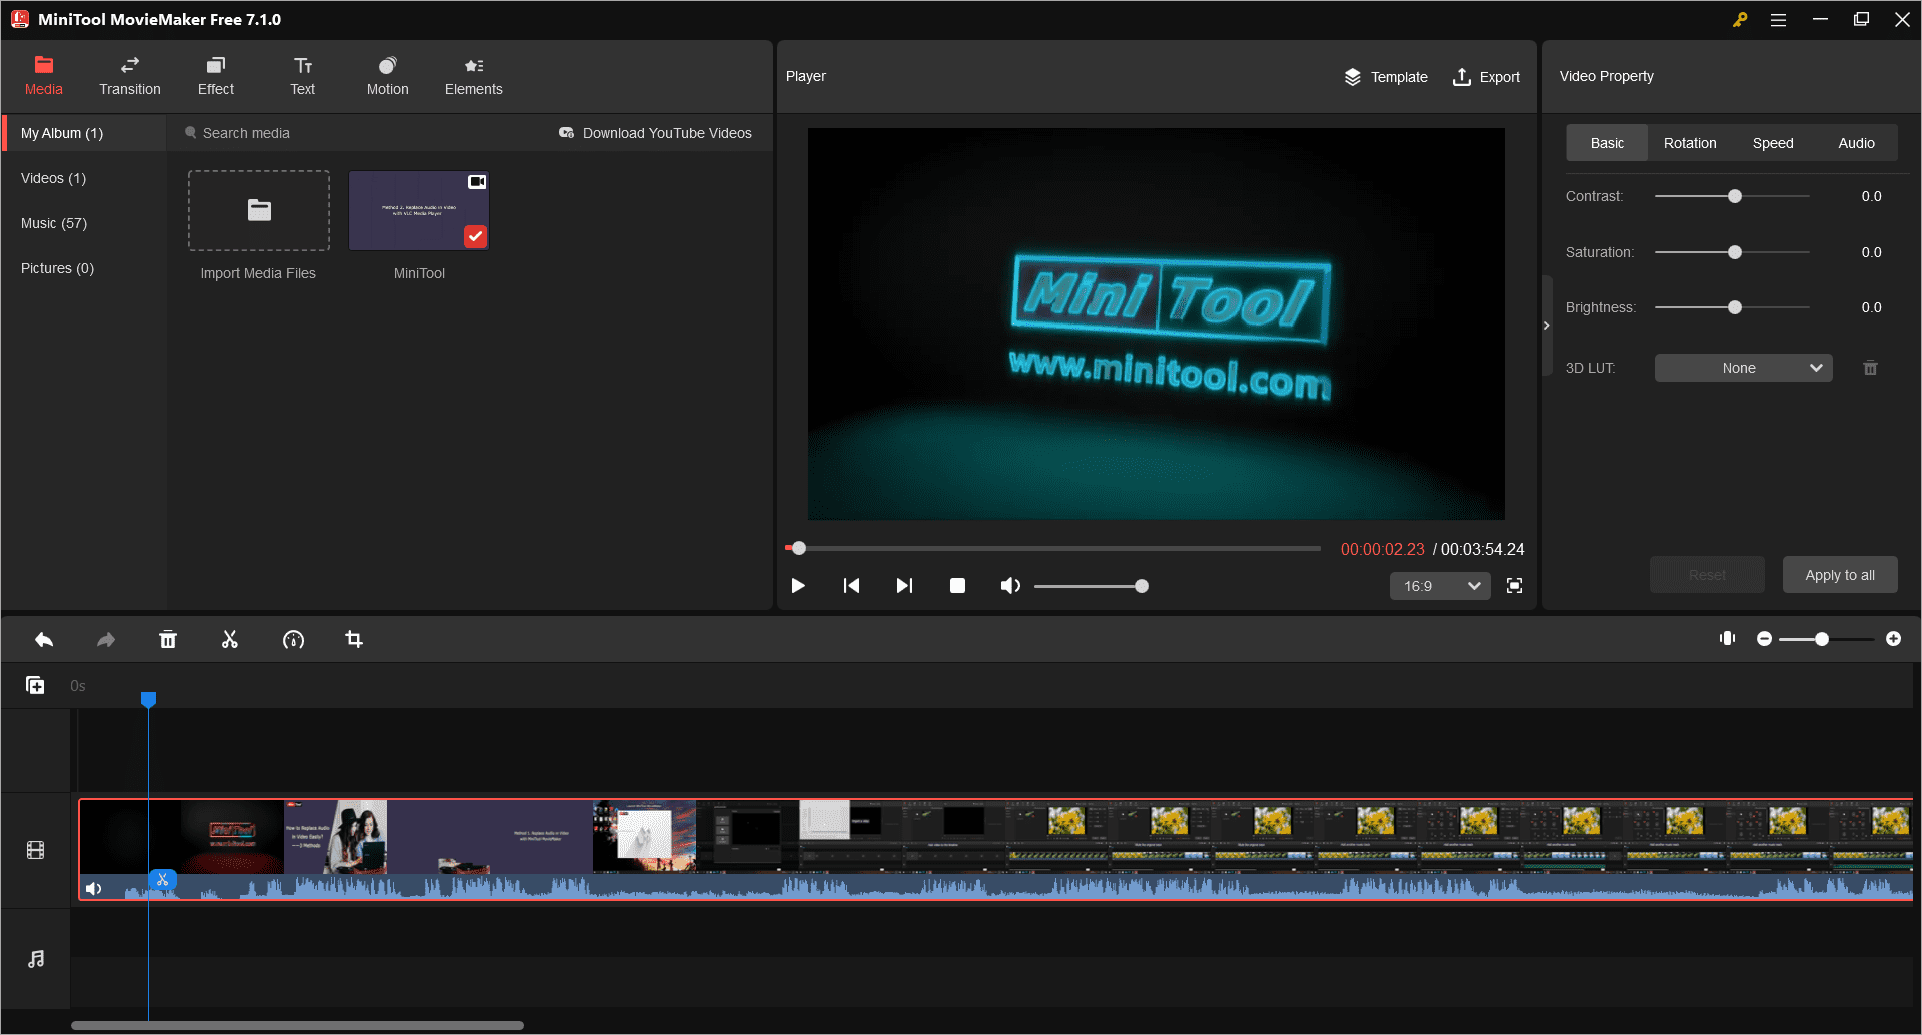Image resolution: width=1922 pixels, height=1035 pixels.
Task: Open the hamburger main menu
Action: point(1778,19)
